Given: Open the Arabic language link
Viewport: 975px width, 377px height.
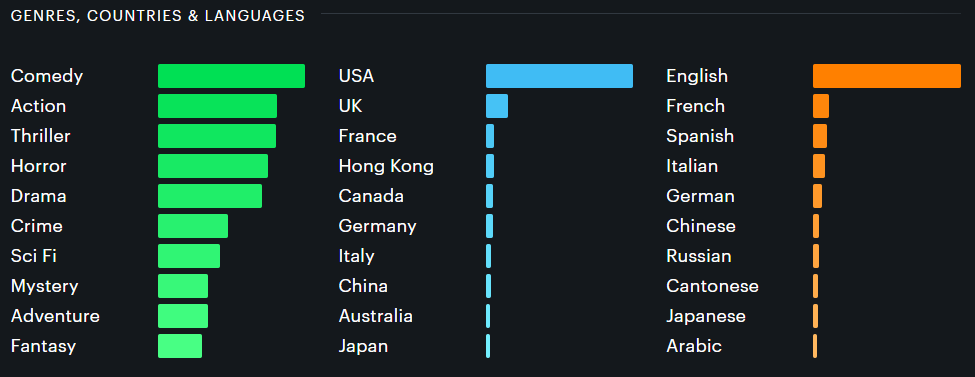Looking at the screenshot, I should (x=694, y=346).
